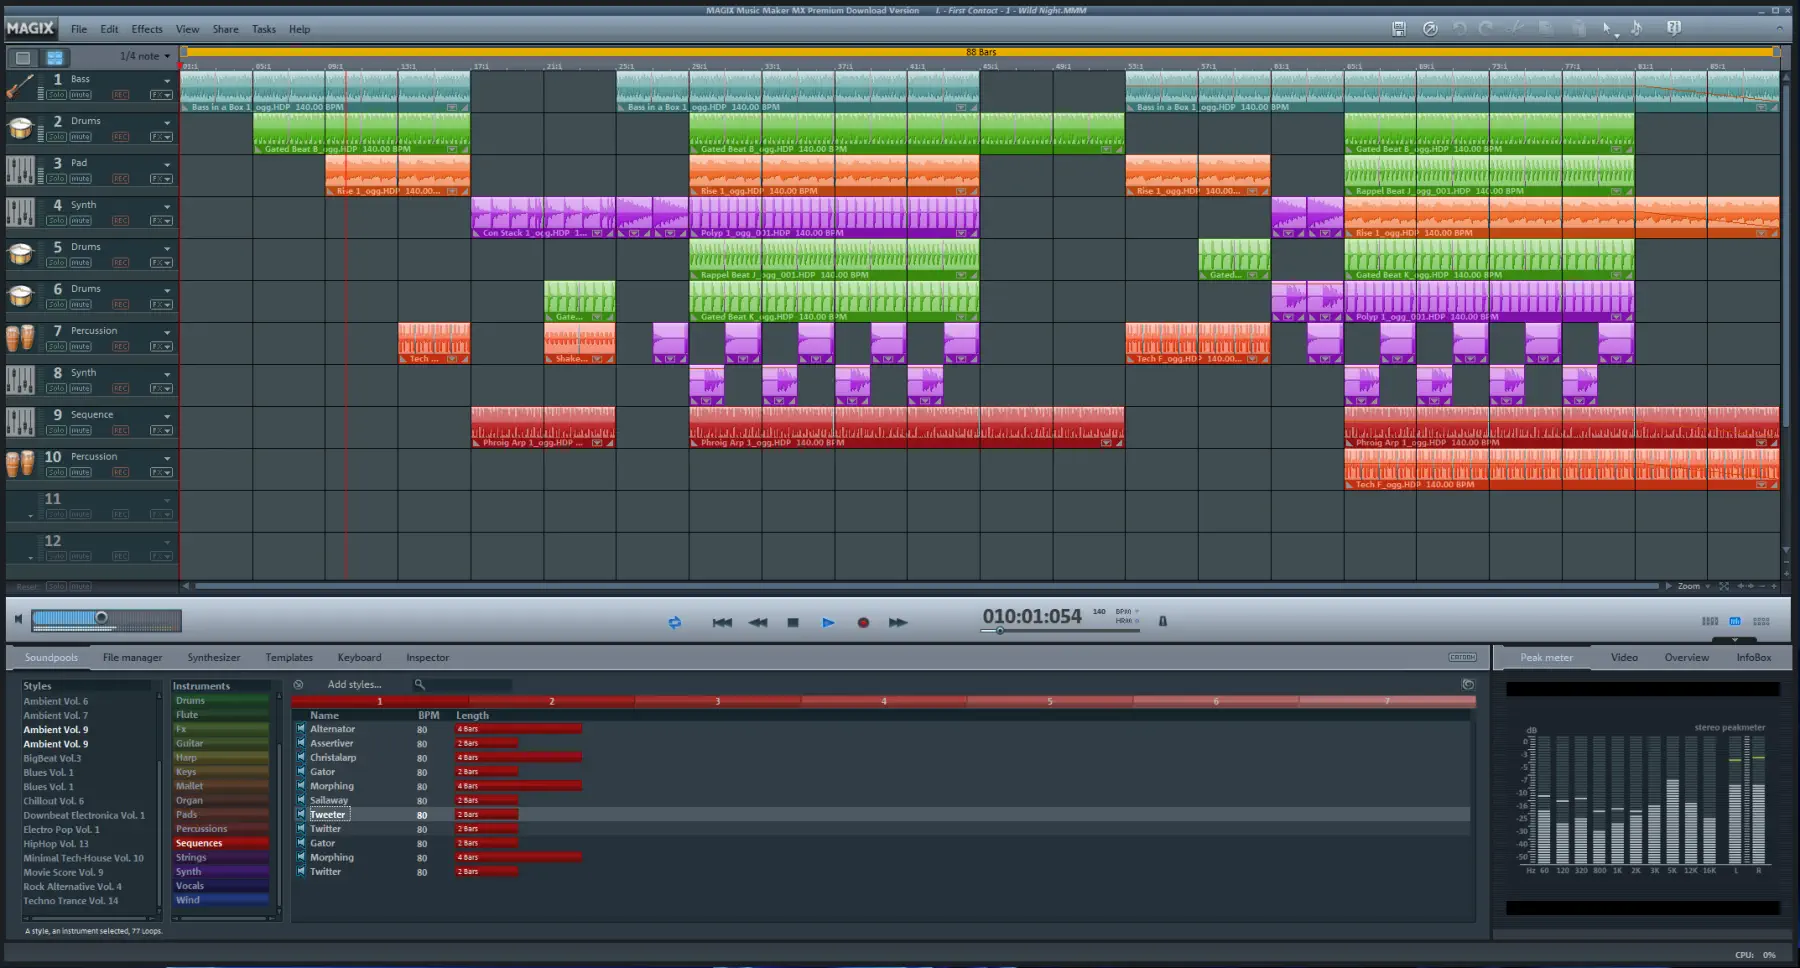Viewport: 1800px width, 968px height.
Task: Click the export arrow icon in top toolbar
Action: pos(1430,29)
